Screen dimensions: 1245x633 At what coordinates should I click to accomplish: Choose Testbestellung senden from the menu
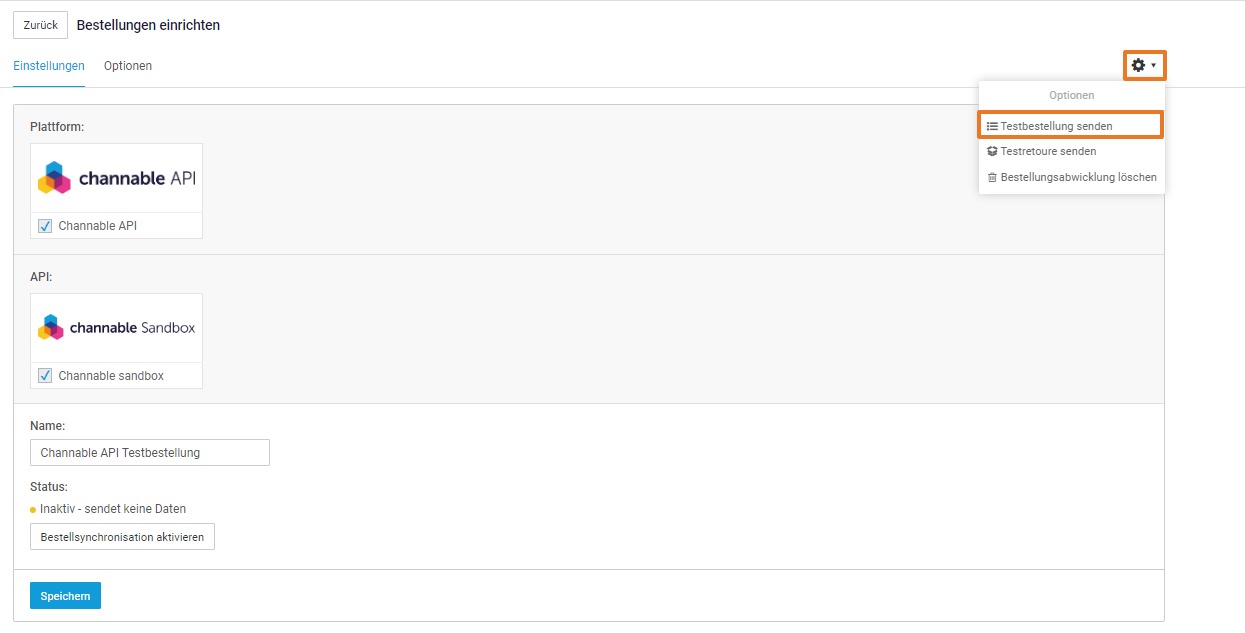(x=1056, y=126)
